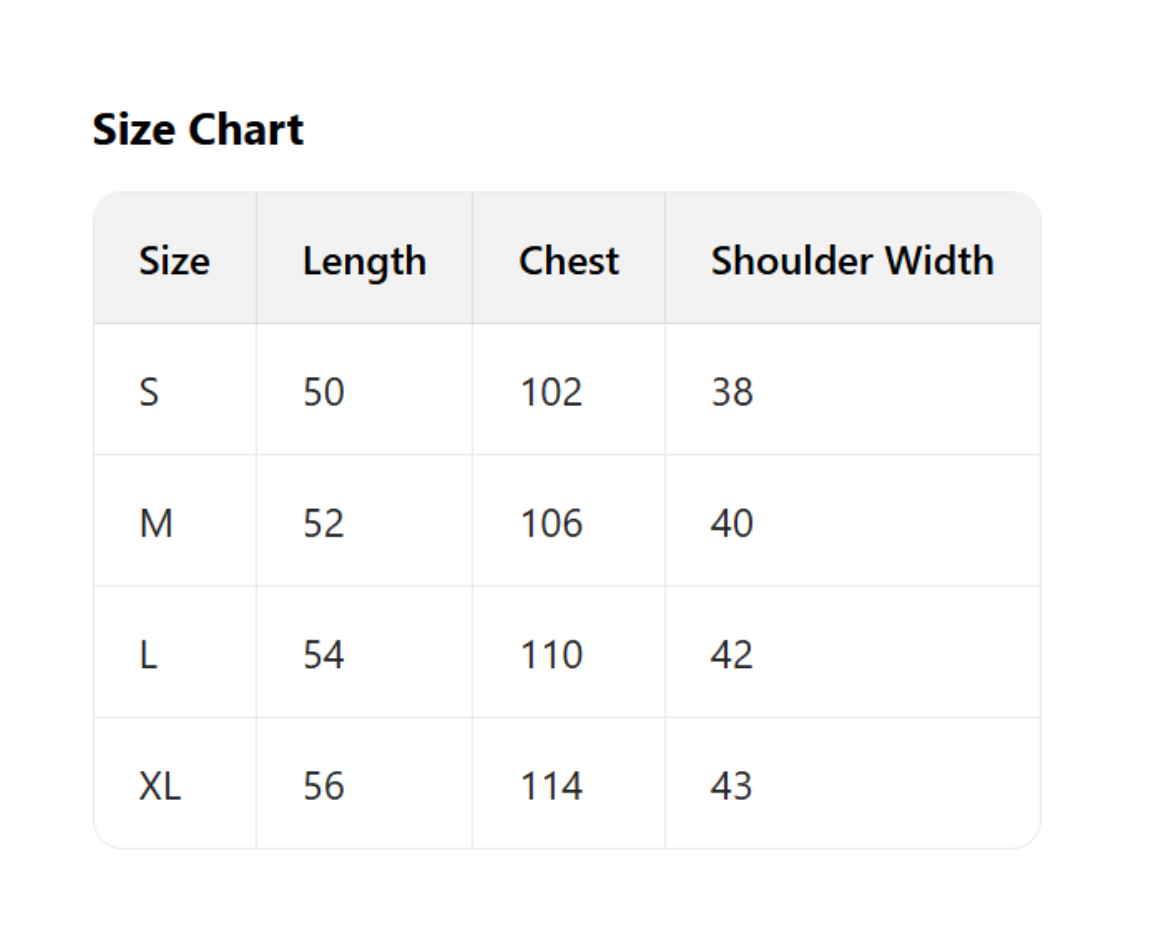Select the Shoulder Width column header
1155x935 pixels.
852,261
